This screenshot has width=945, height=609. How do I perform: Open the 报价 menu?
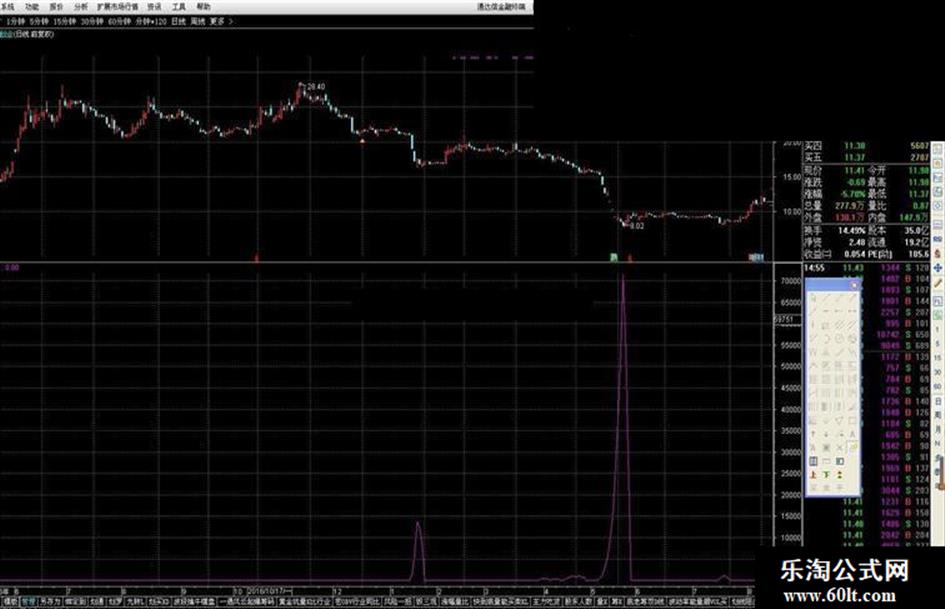(x=56, y=7)
